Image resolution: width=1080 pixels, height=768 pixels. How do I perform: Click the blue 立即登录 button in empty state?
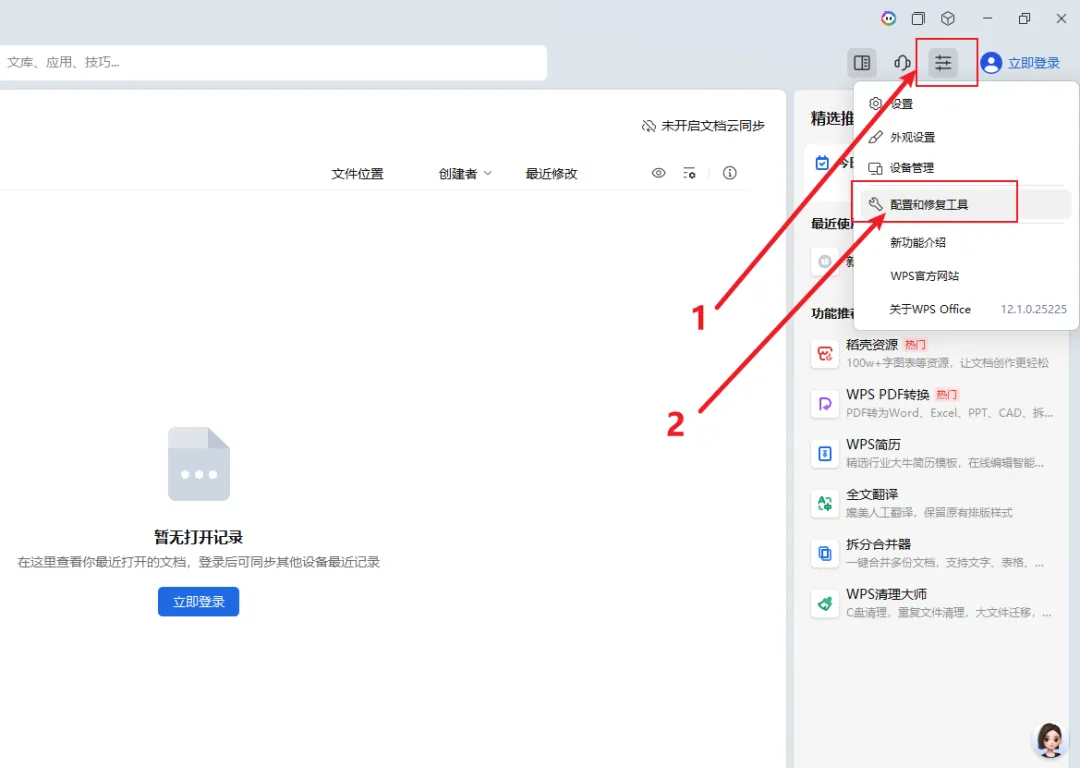point(198,601)
